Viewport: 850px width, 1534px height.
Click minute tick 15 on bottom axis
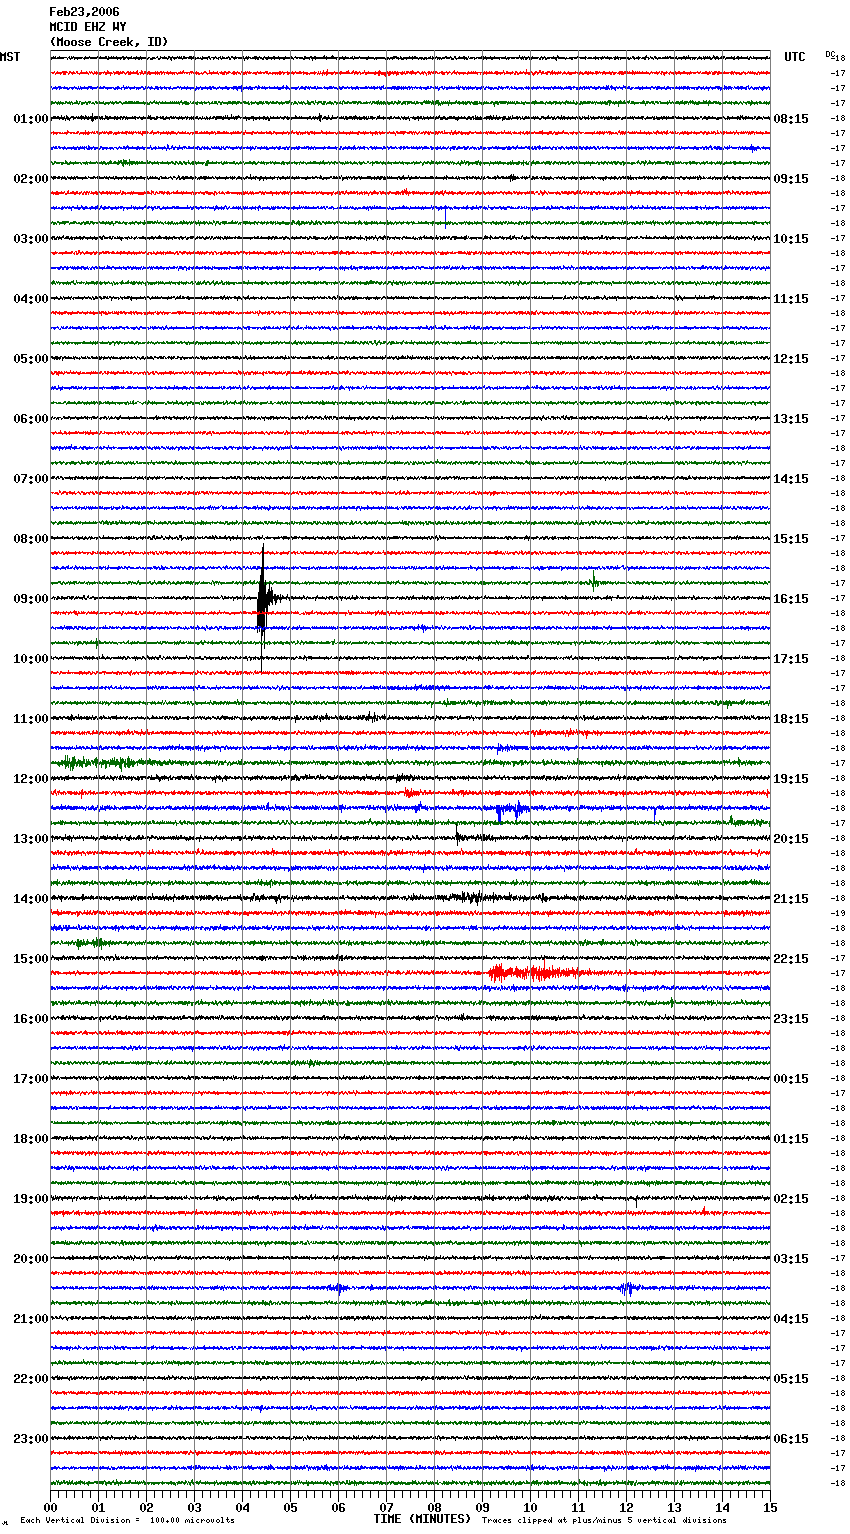tap(770, 1507)
